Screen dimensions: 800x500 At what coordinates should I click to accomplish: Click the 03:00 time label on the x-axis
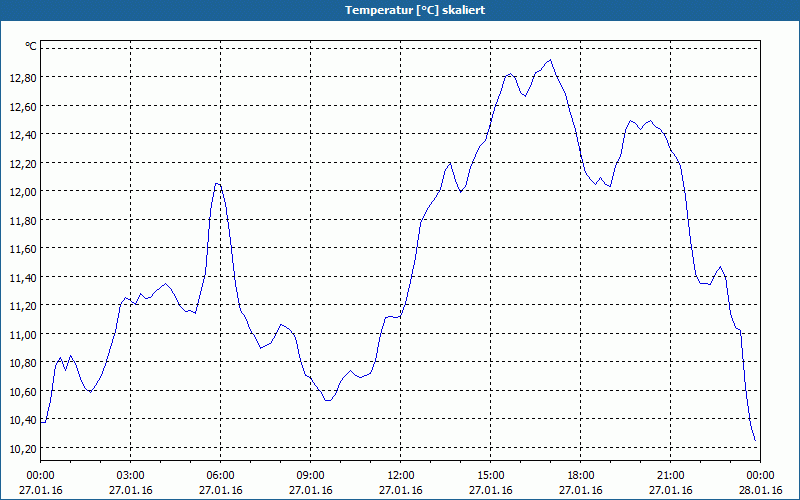tap(131, 475)
